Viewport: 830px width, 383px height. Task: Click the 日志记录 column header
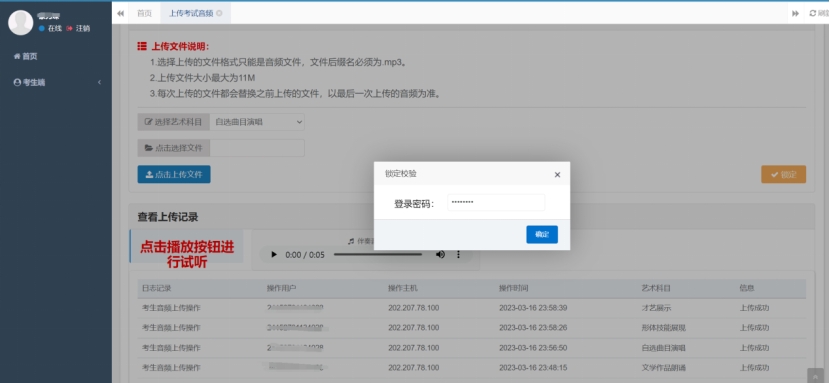pyautogui.click(x=157, y=288)
